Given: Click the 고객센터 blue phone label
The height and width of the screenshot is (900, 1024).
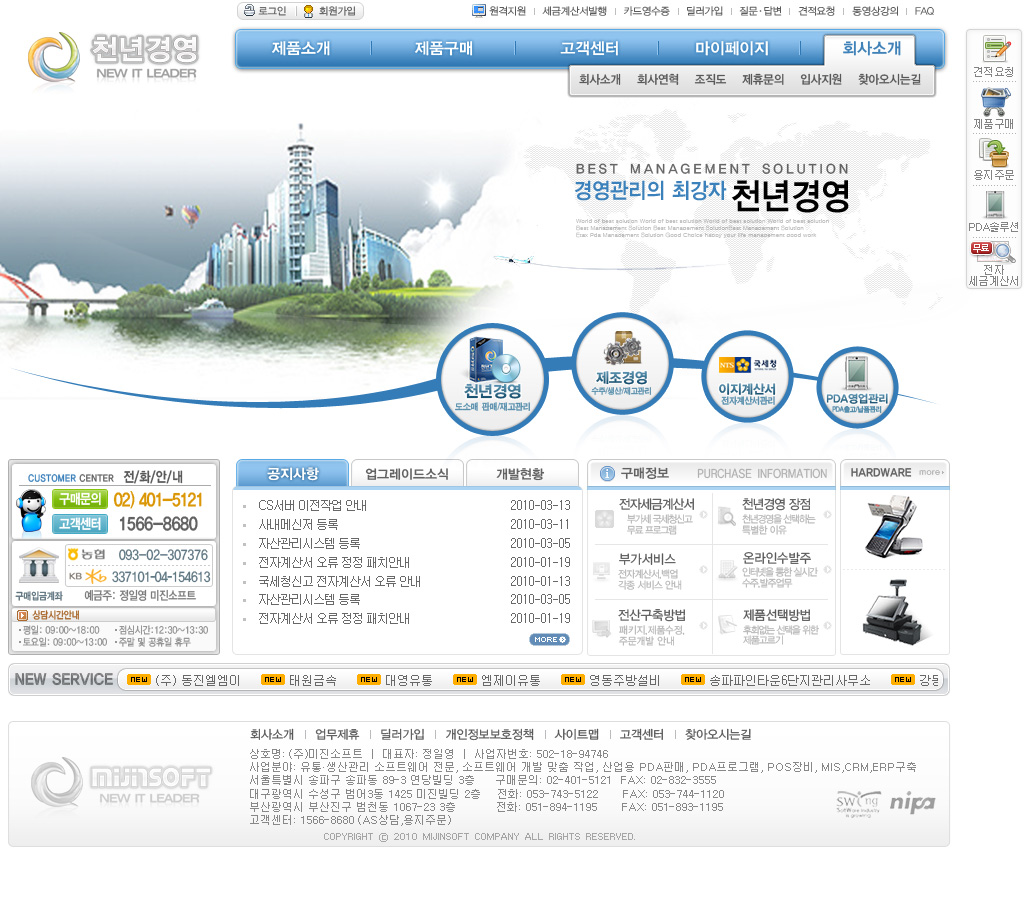Looking at the screenshot, I should pyautogui.click(x=80, y=524).
